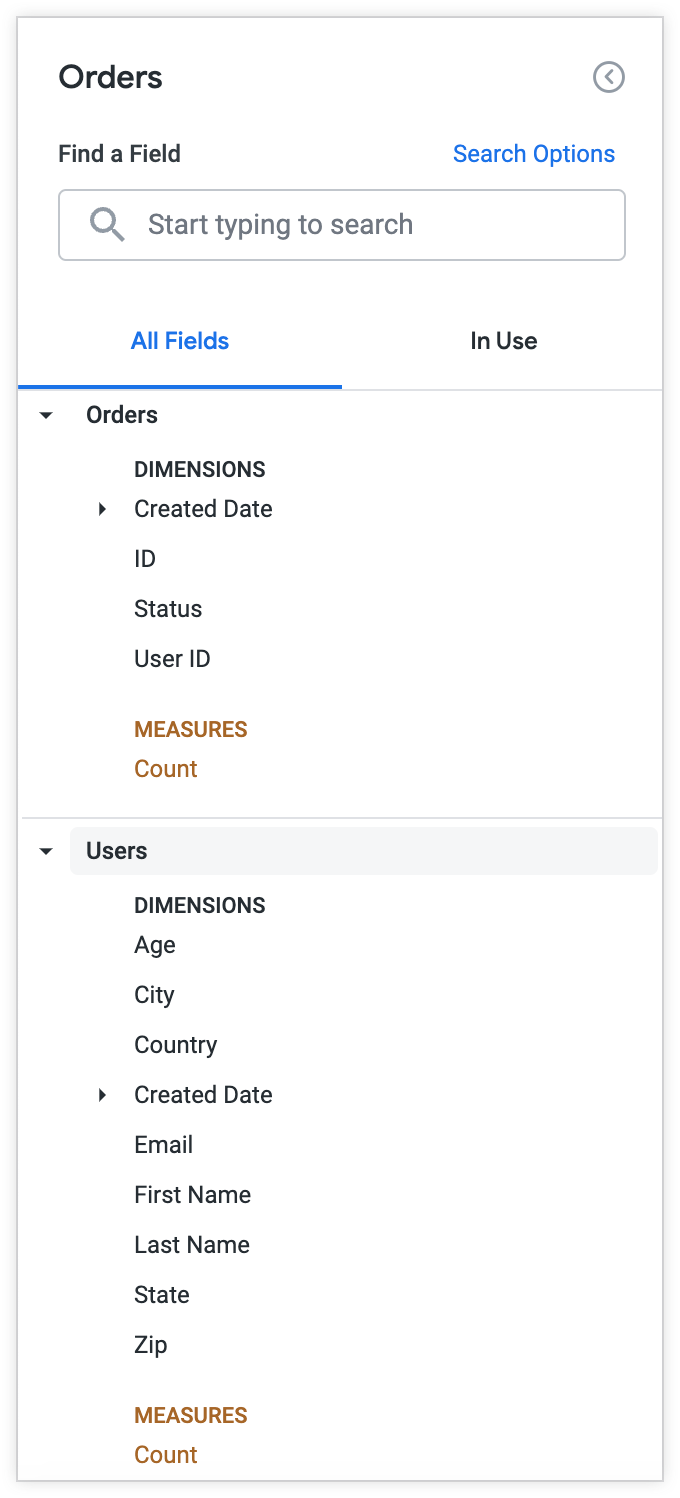The width and height of the screenshot is (680, 1498).
Task: Select the ID dimension
Action: tap(144, 559)
